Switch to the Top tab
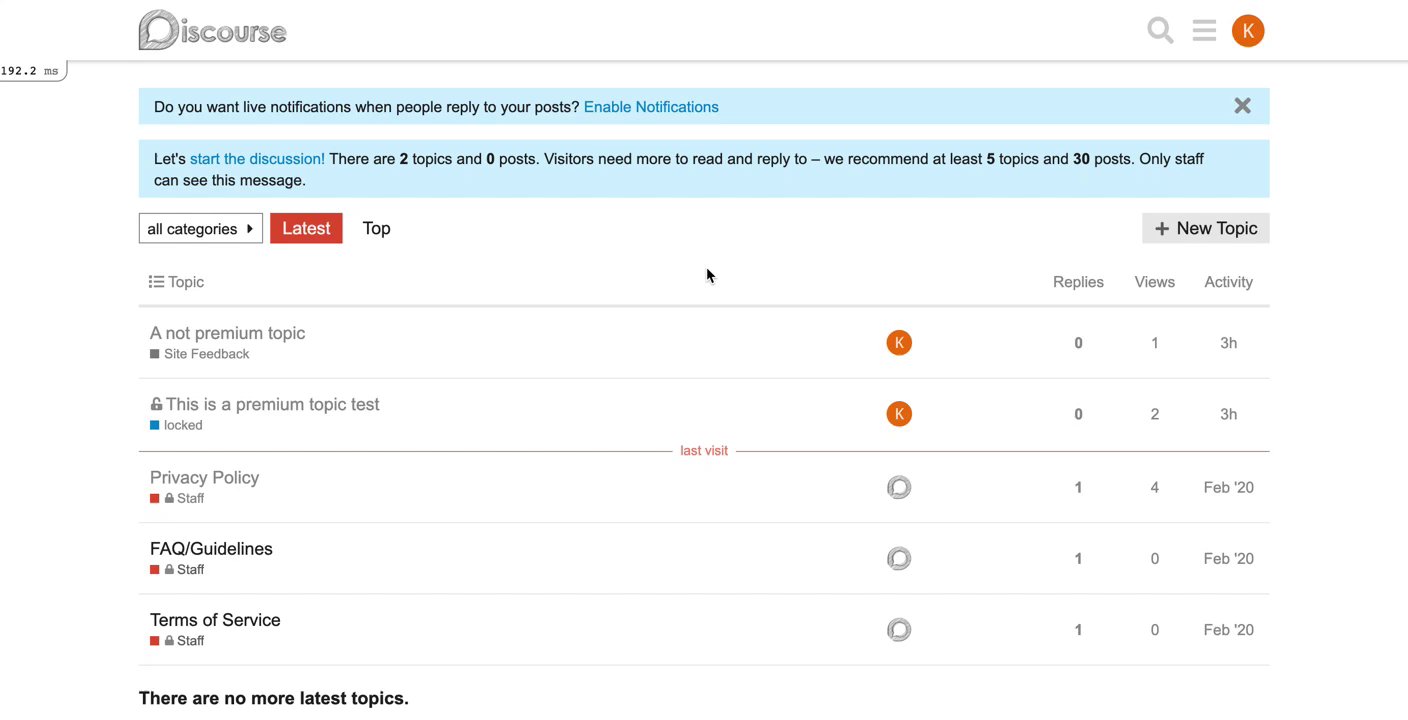Viewport: 1408px width, 720px height. pos(376,228)
